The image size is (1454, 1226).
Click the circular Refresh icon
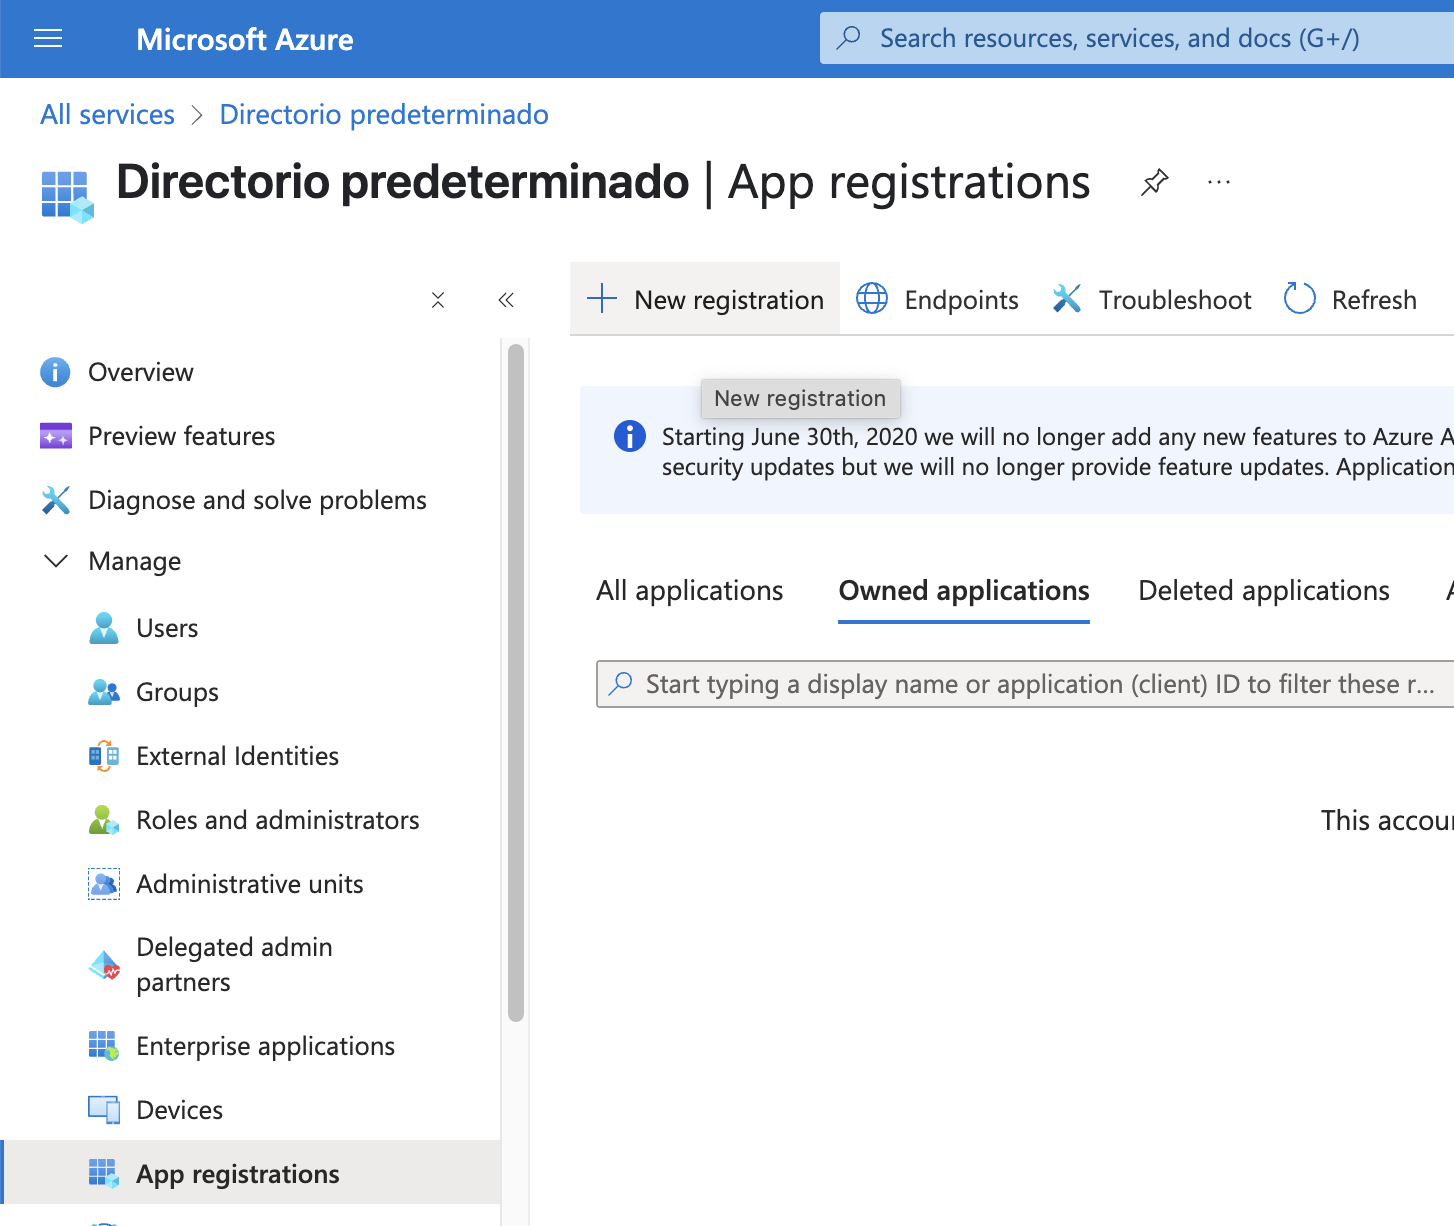[x=1299, y=298]
